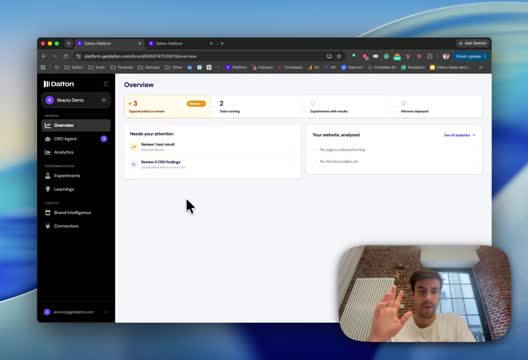Select the Opportunities to review card
The height and width of the screenshot is (360, 528).
167,106
